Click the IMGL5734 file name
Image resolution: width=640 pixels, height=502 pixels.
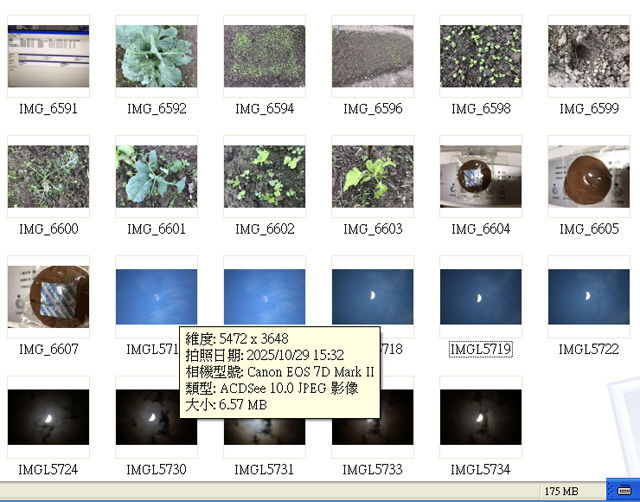tap(480, 469)
